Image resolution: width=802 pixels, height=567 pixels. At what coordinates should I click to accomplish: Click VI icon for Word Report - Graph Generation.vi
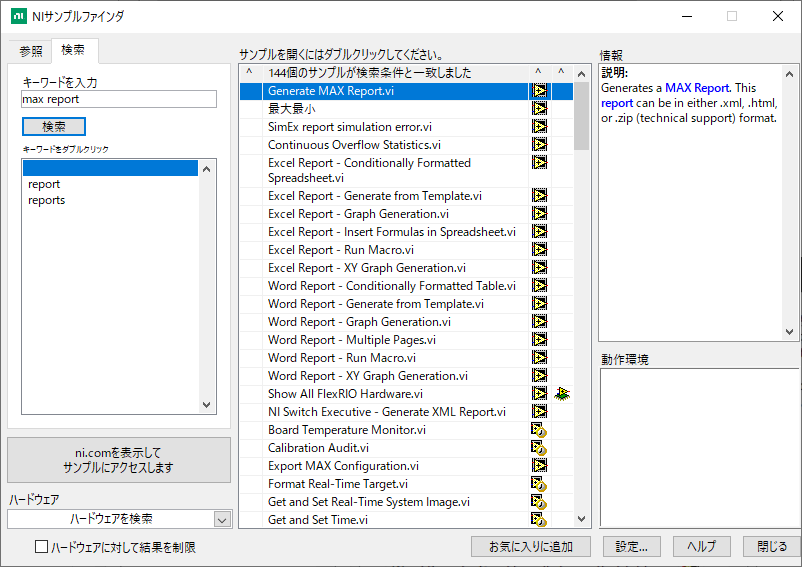point(539,322)
